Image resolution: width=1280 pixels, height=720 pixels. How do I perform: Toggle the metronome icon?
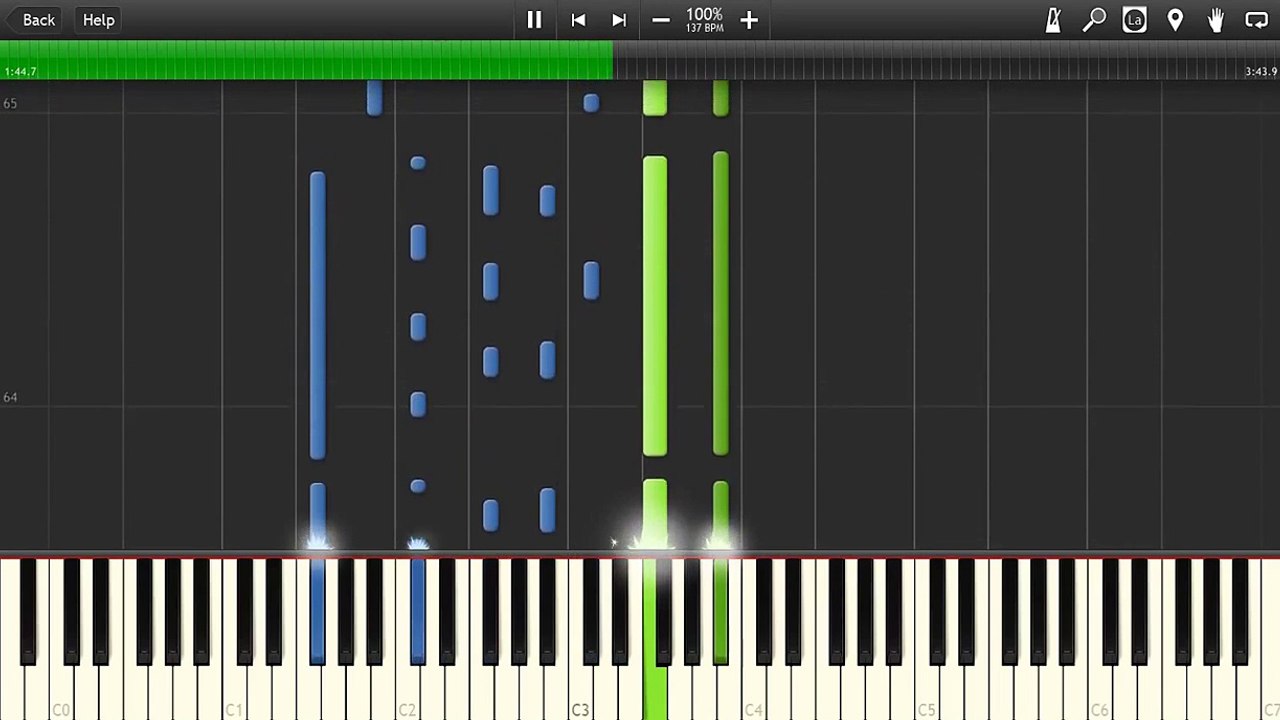click(1053, 20)
